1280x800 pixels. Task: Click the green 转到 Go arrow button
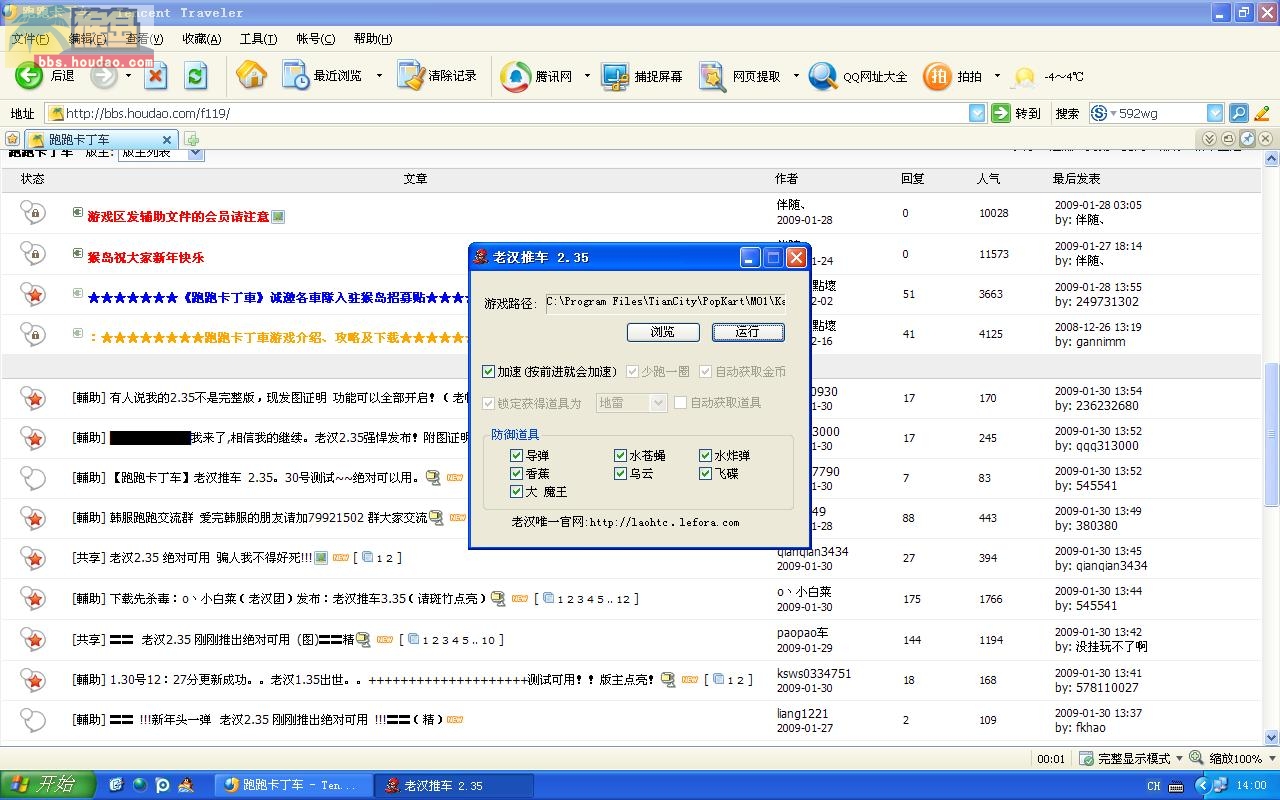pos(1000,113)
